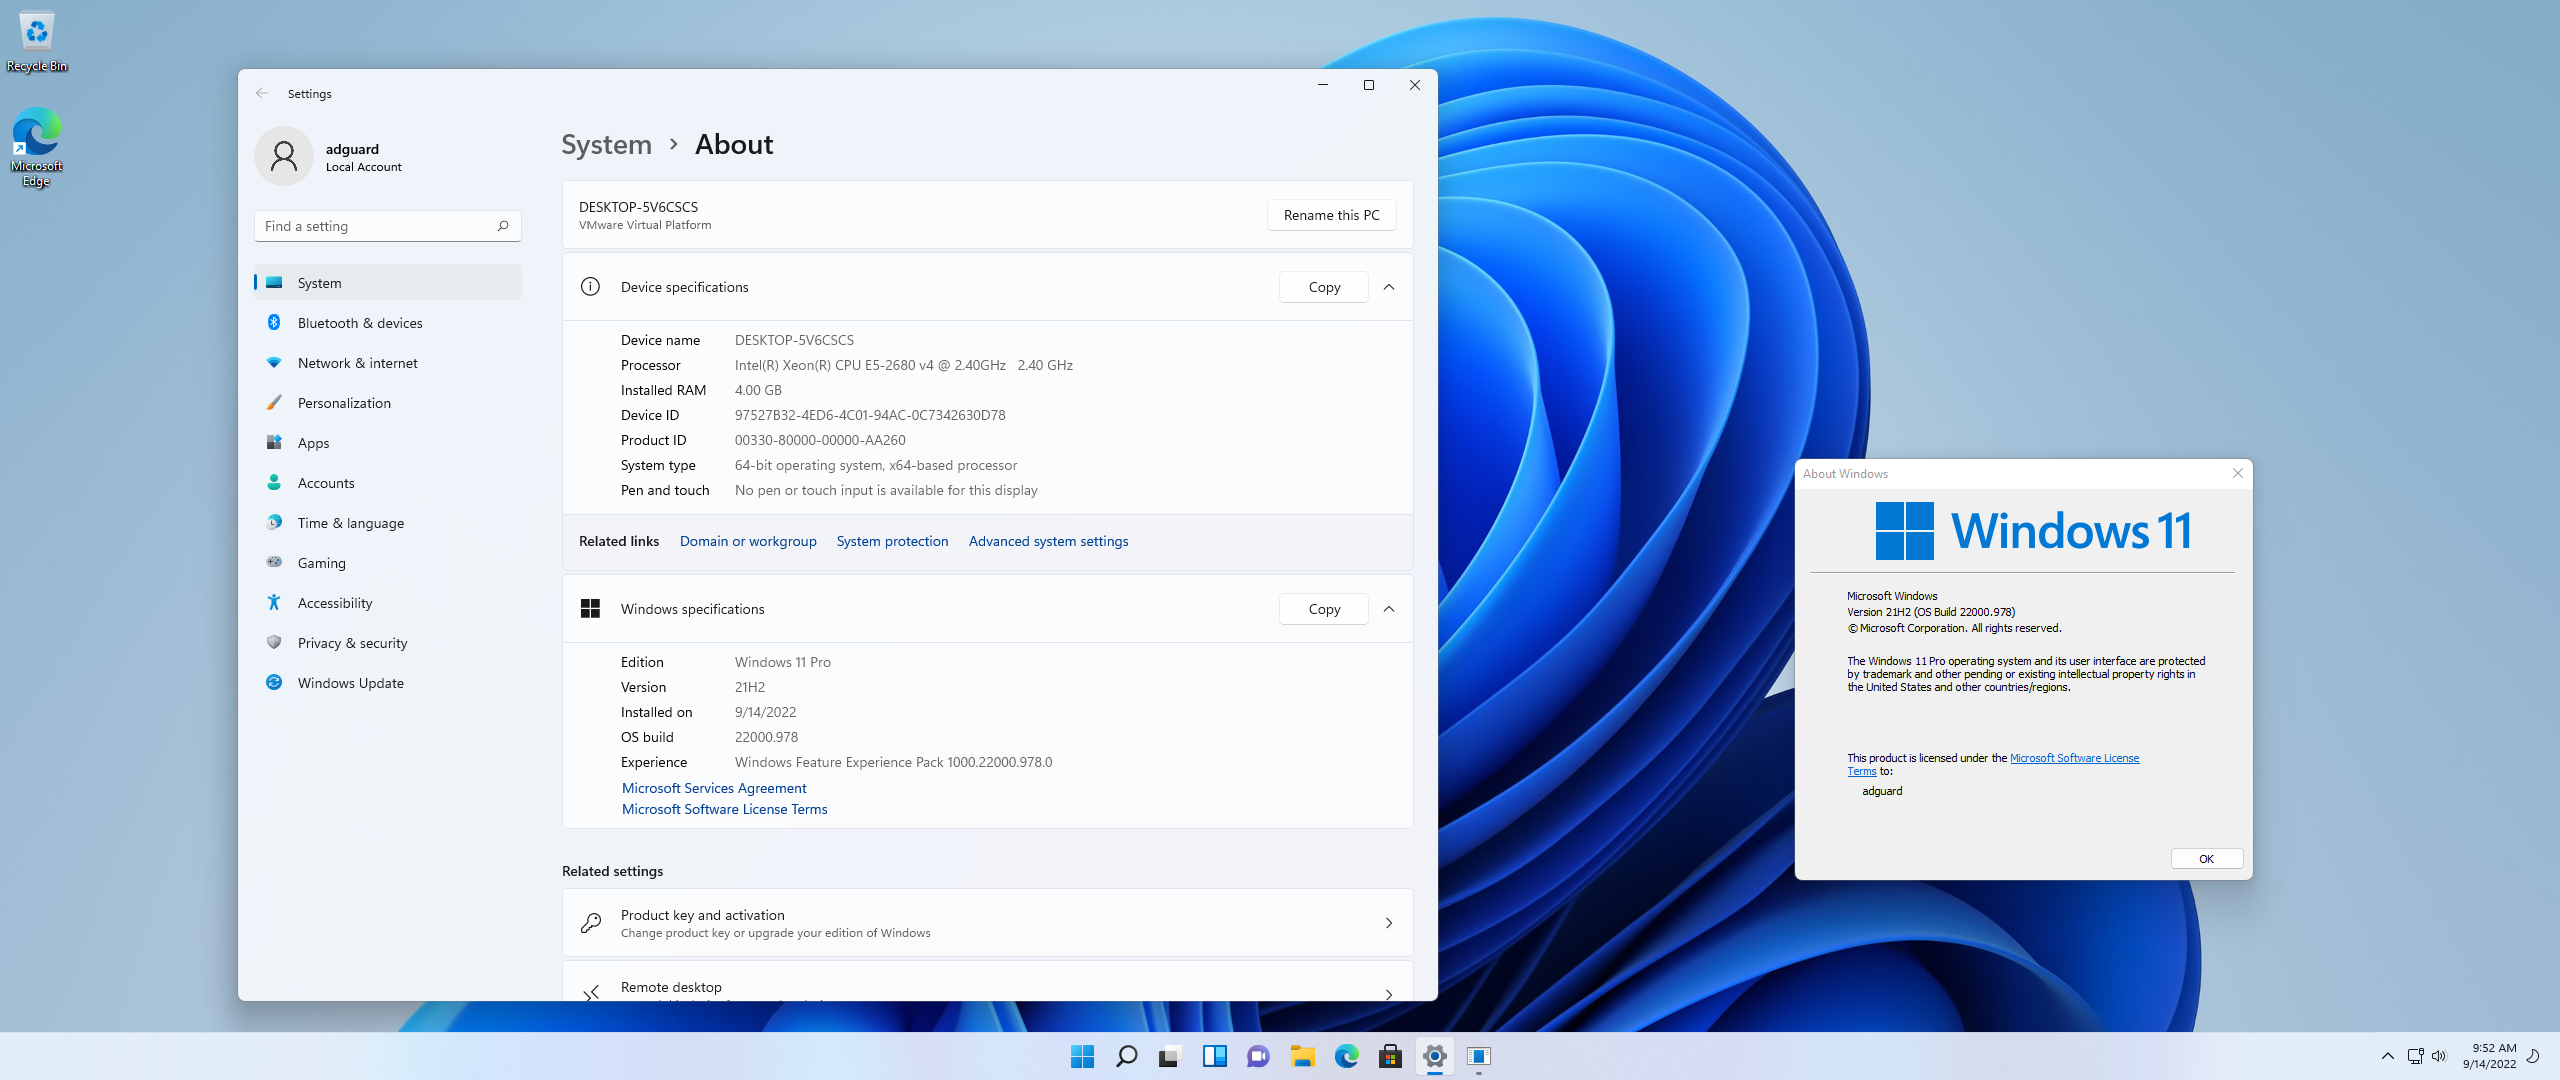The height and width of the screenshot is (1080, 2560).
Task: Open Chat from taskbar
Action: 1258,1056
